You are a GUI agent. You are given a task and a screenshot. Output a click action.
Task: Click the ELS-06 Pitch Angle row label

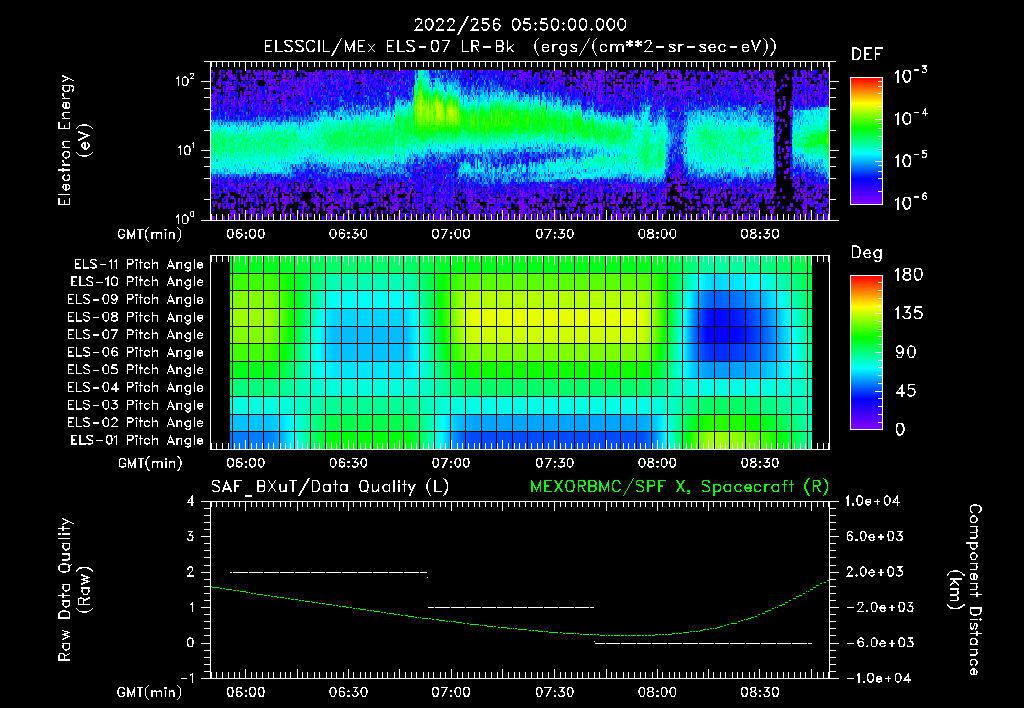point(136,353)
